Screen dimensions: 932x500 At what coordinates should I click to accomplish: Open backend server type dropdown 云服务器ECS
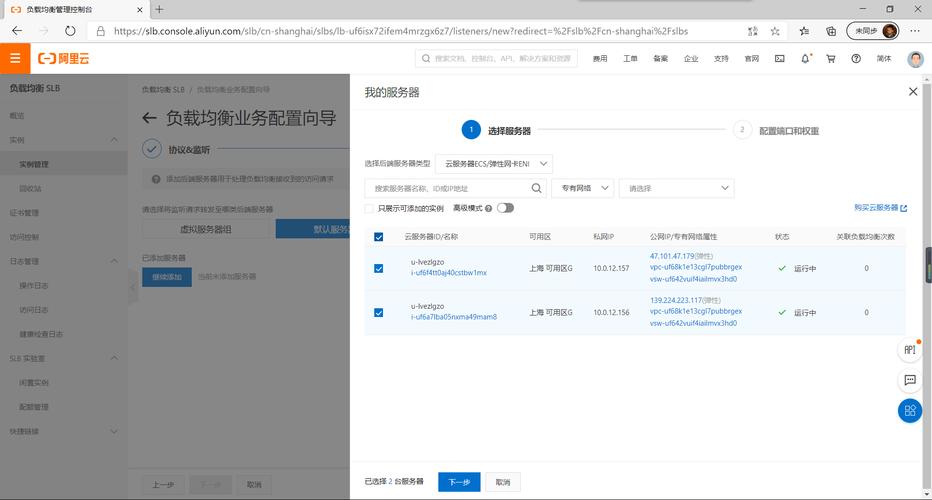494,163
